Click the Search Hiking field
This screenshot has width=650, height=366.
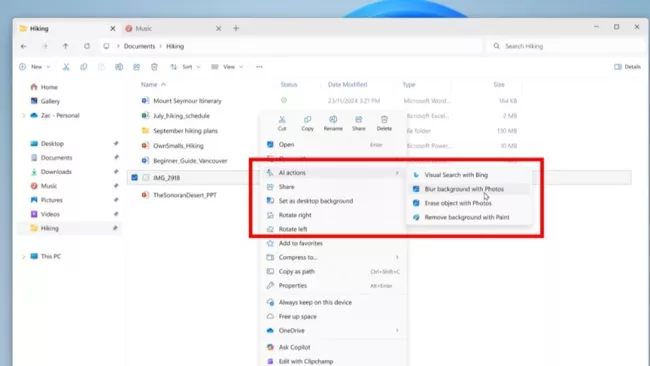(x=566, y=46)
